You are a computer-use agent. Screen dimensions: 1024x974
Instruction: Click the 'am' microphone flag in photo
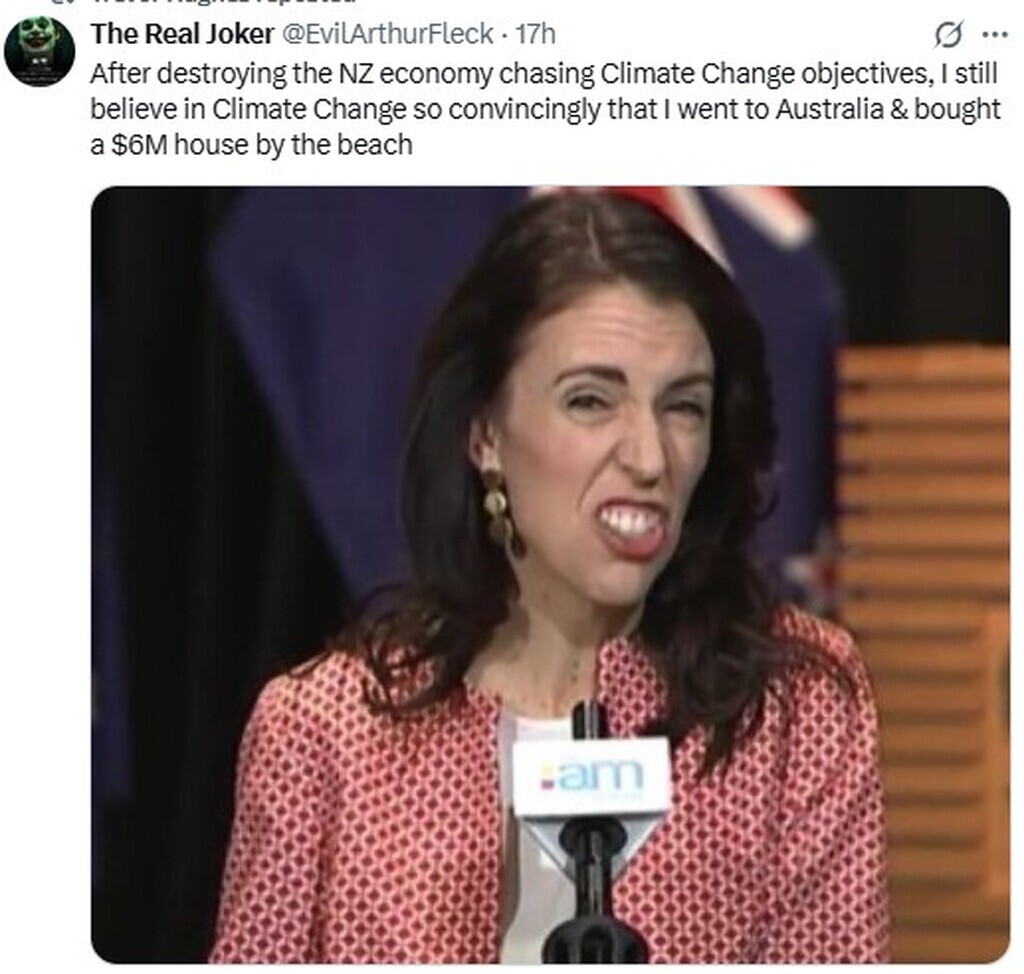(592, 776)
